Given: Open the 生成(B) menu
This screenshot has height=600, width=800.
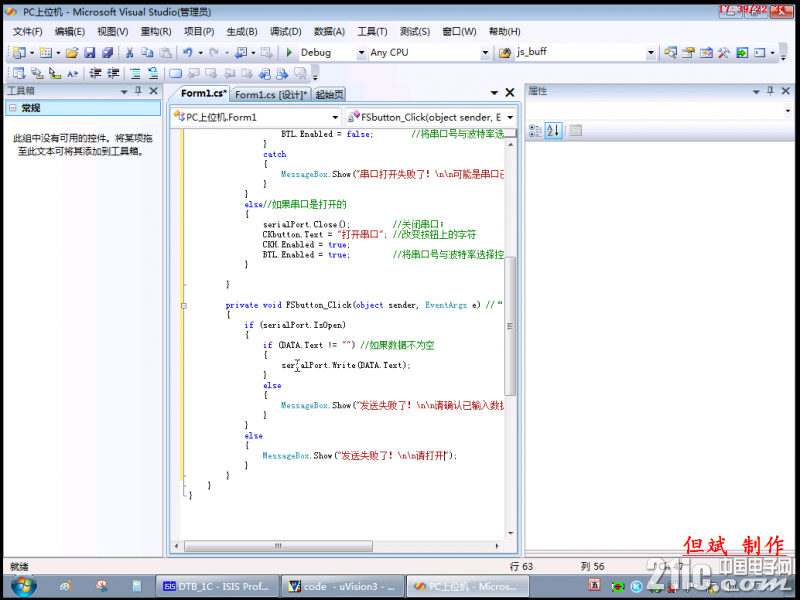Looking at the screenshot, I should (x=242, y=32).
